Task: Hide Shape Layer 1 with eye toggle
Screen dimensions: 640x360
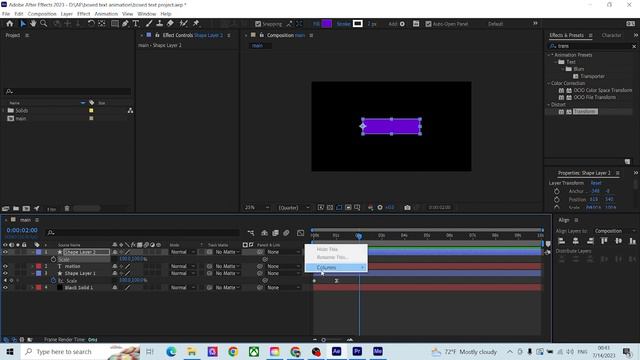Action: [5, 273]
